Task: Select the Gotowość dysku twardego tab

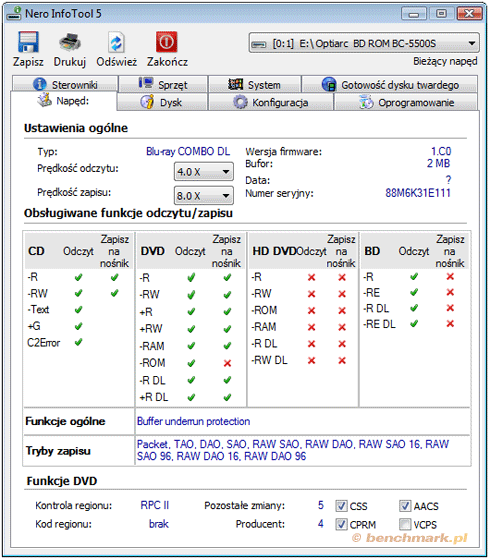Action: [390, 84]
